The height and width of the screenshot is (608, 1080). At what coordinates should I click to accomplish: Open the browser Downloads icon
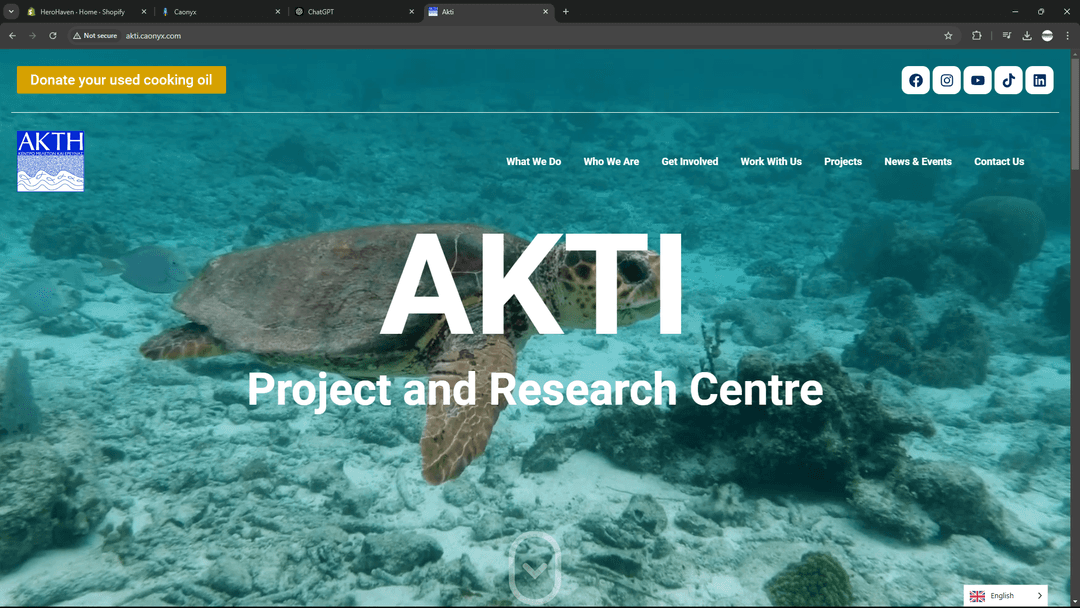1027,36
